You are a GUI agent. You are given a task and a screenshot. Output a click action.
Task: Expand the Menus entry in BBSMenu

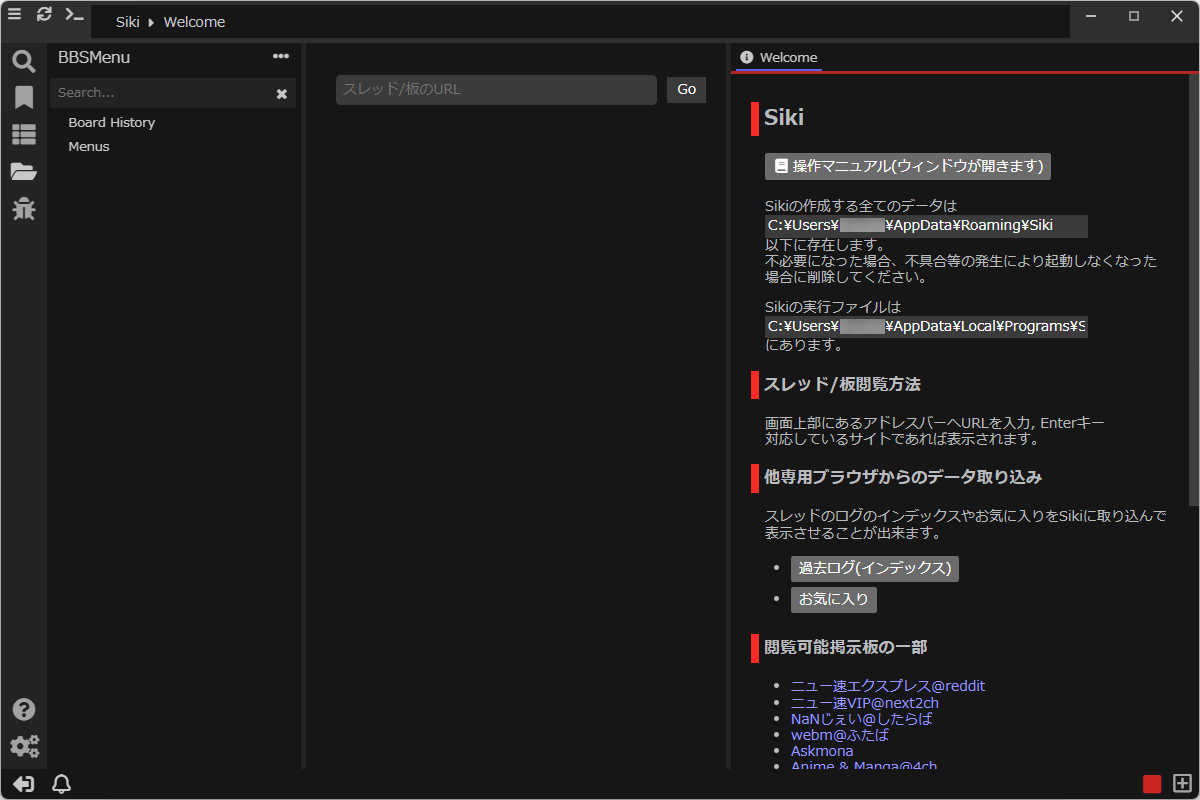point(88,146)
